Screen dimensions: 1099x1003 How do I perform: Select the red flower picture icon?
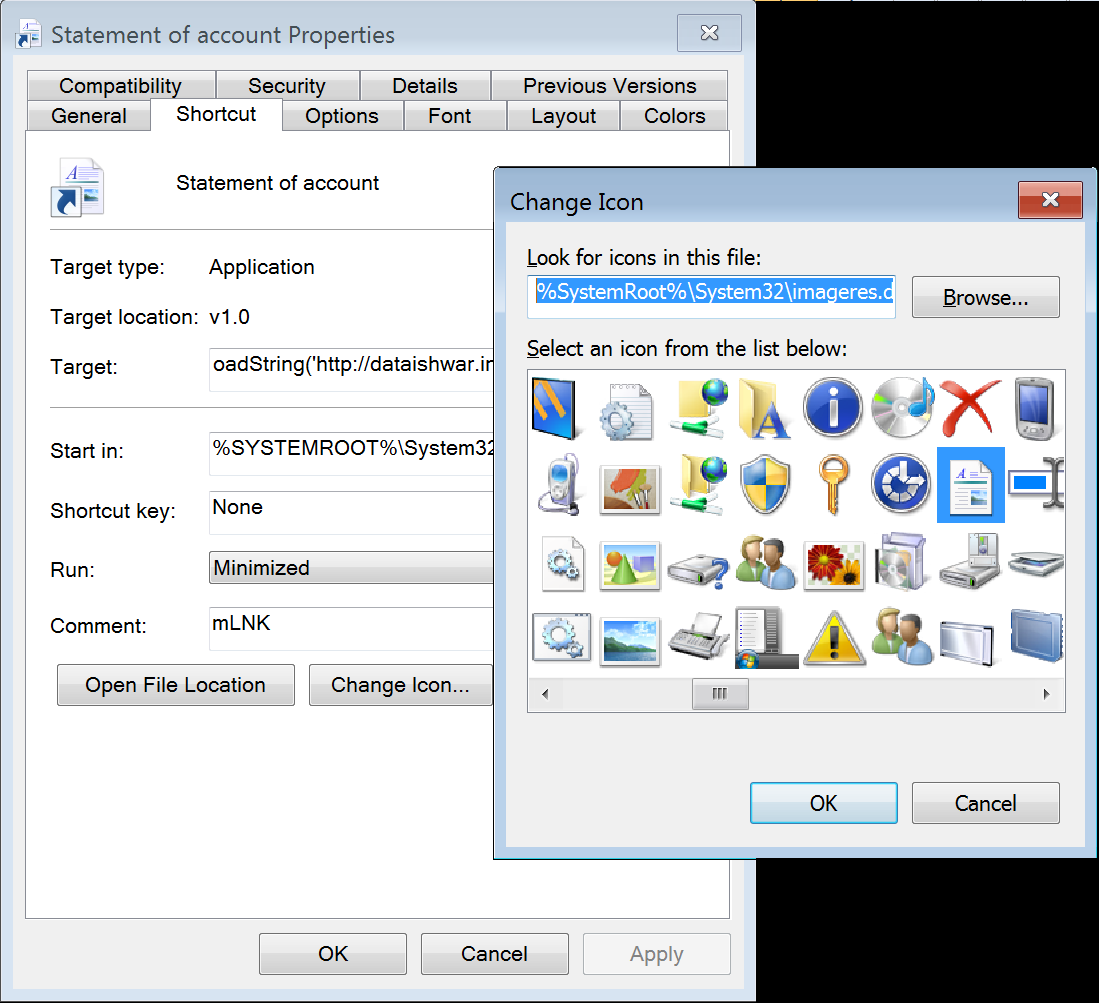point(833,565)
